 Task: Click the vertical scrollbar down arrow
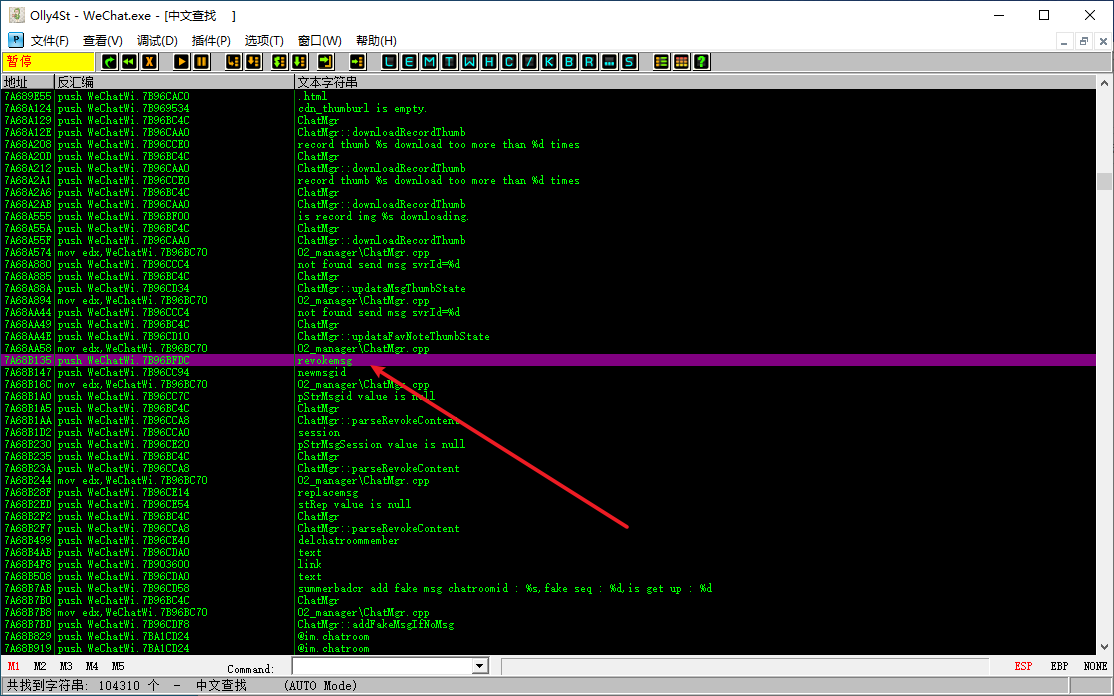[1104, 647]
